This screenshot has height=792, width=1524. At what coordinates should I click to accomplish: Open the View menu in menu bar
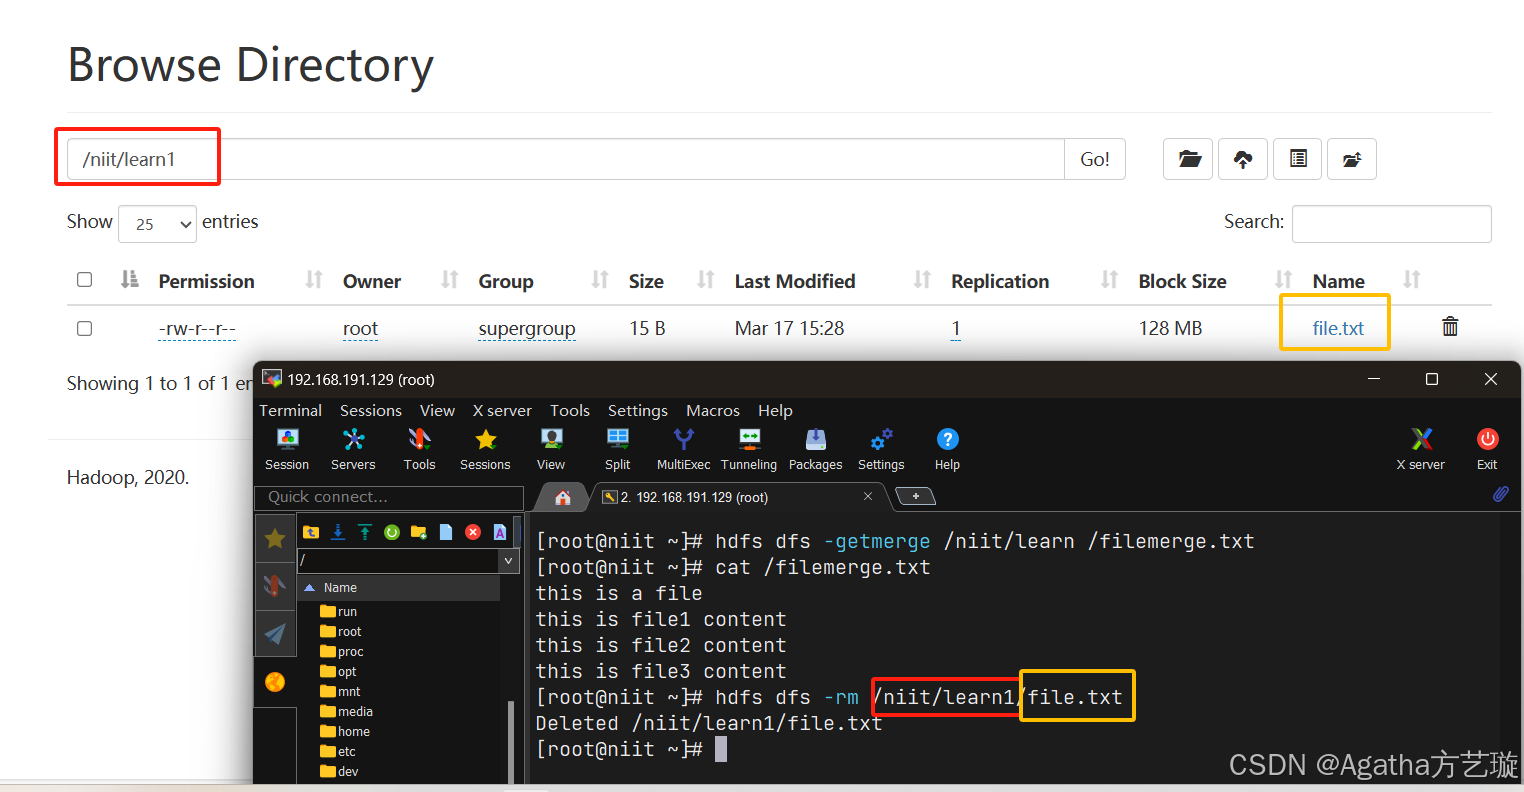pos(437,410)
